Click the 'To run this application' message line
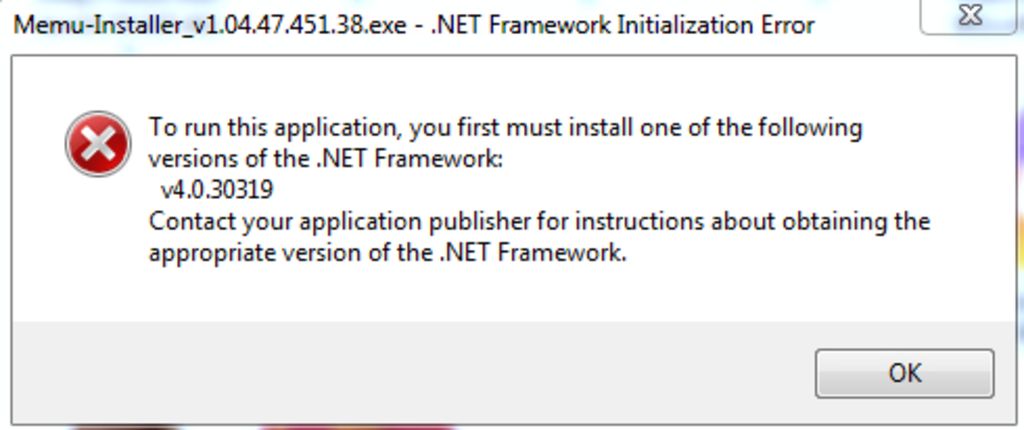This screenshot has width=1024, height=430. coord(505,127)
